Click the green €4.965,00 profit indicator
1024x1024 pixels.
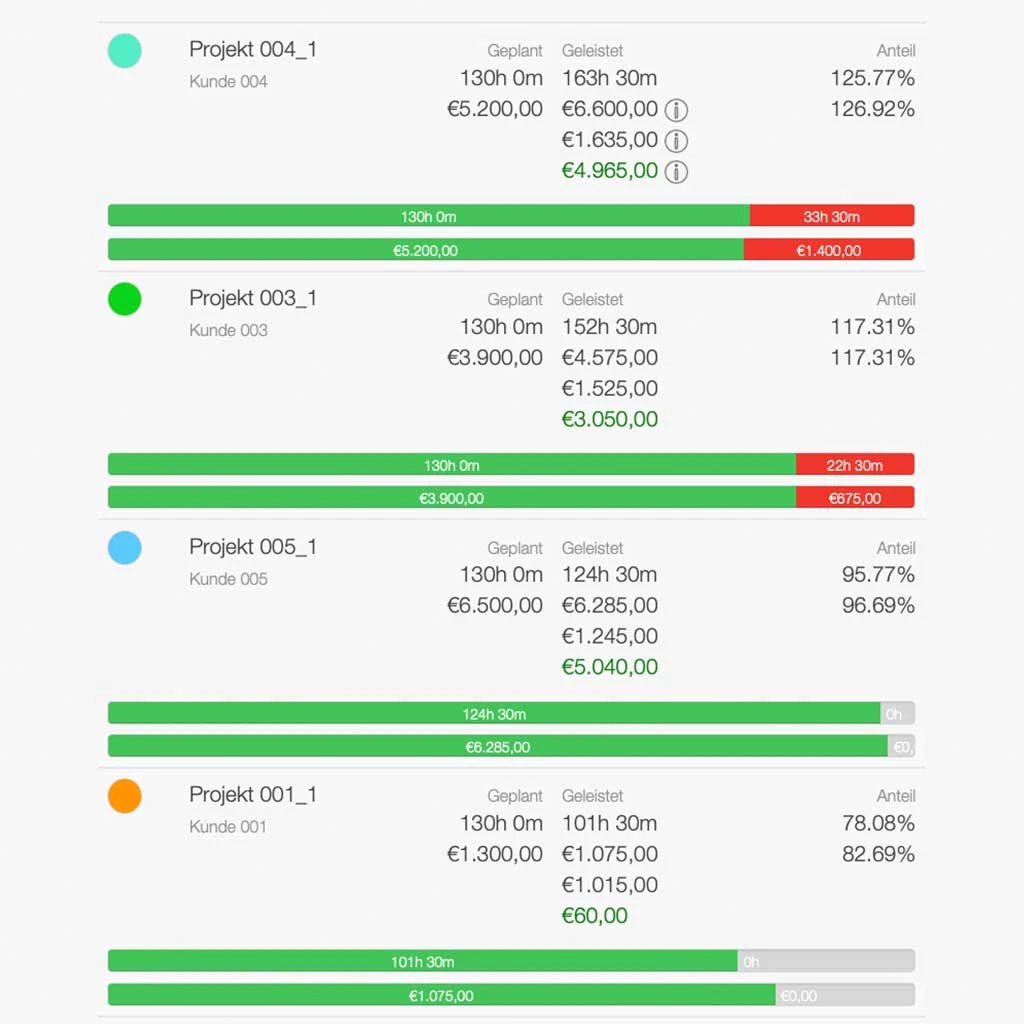pos(608,171)
